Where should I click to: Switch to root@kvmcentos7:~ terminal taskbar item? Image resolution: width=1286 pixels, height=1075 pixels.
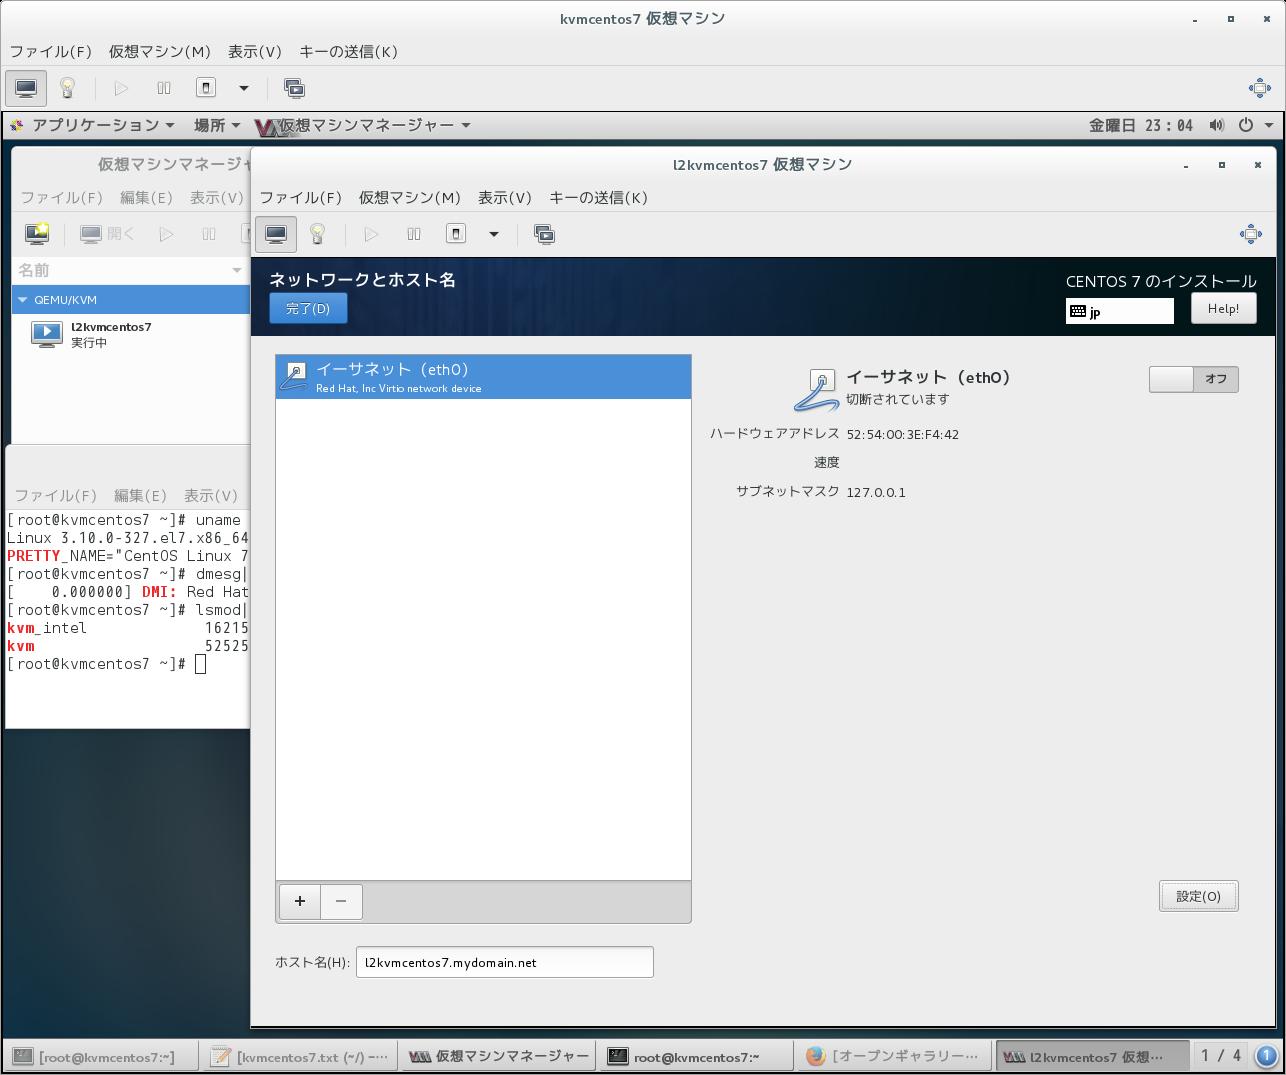tap(695, 1056)
